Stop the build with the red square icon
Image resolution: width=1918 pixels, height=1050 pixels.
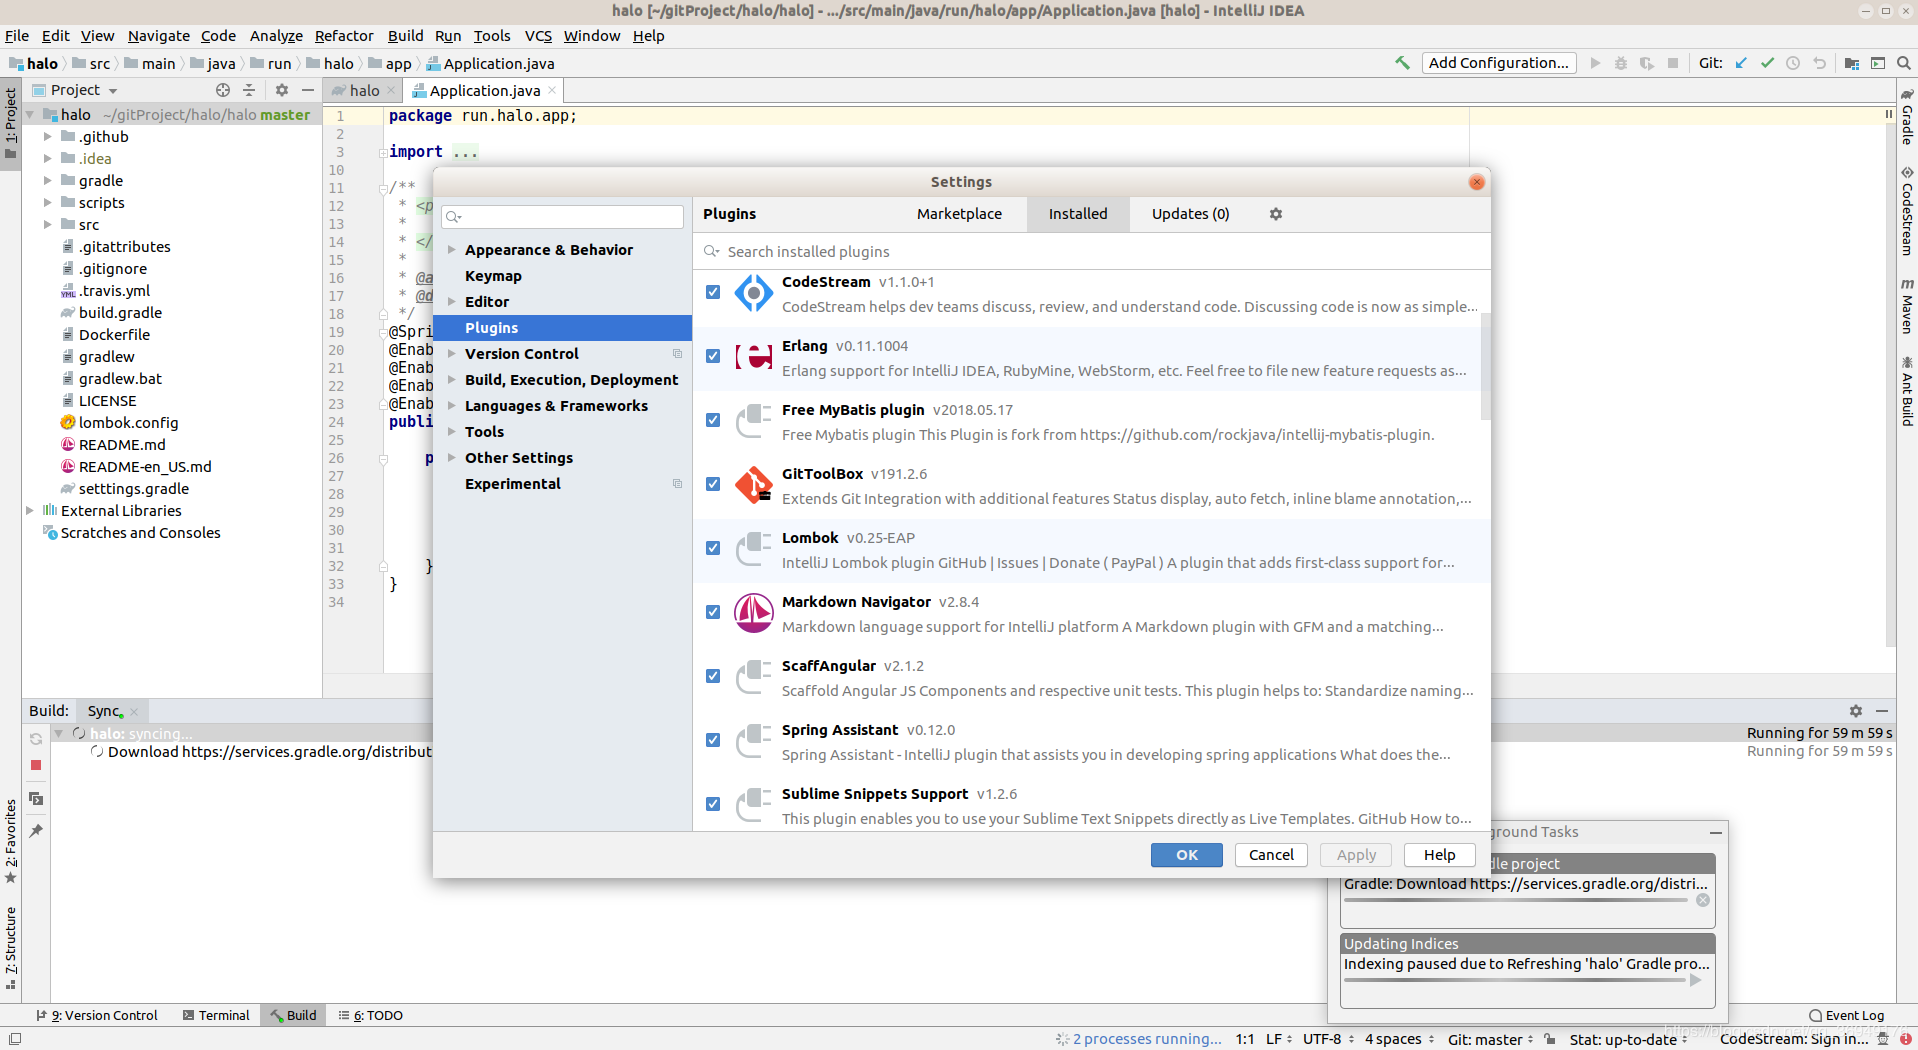[36, 765]
